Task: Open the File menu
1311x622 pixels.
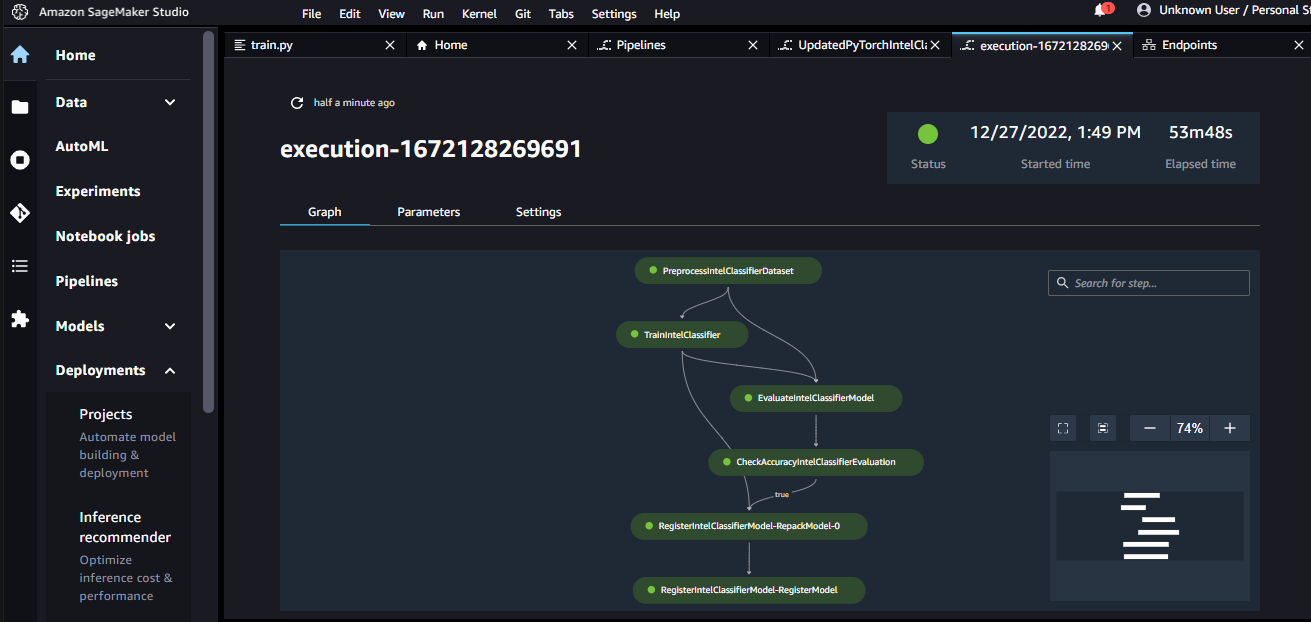Action: pyautogui.click(x=311, y=14)
